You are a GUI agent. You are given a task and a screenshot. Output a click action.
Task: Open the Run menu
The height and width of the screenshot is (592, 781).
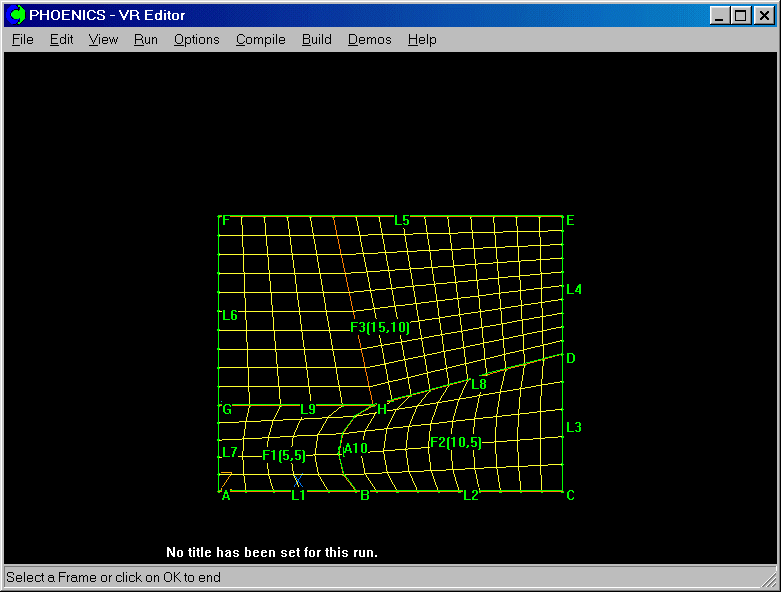(x=146, y=40)
